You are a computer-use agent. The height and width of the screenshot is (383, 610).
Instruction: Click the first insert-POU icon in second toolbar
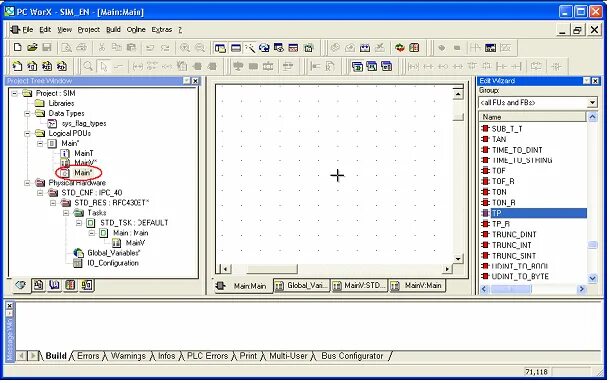[17, 66]
